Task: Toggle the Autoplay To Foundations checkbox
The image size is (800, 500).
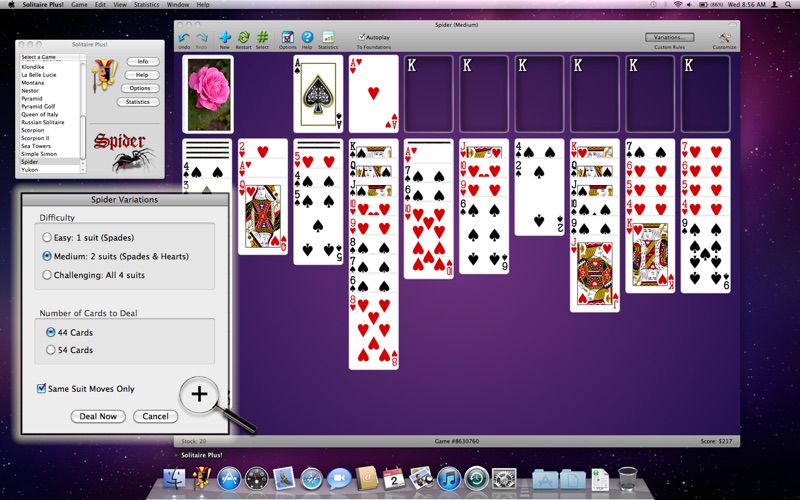Action: [361, 37]
